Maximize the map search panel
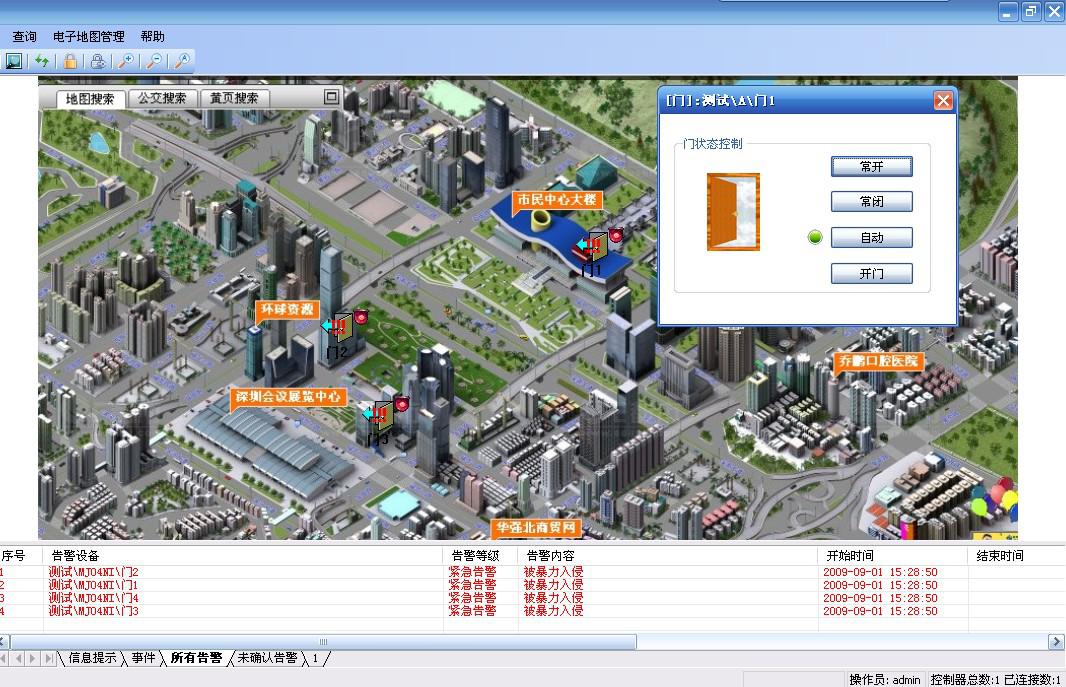1066x687 pixels. coord(331,97)
